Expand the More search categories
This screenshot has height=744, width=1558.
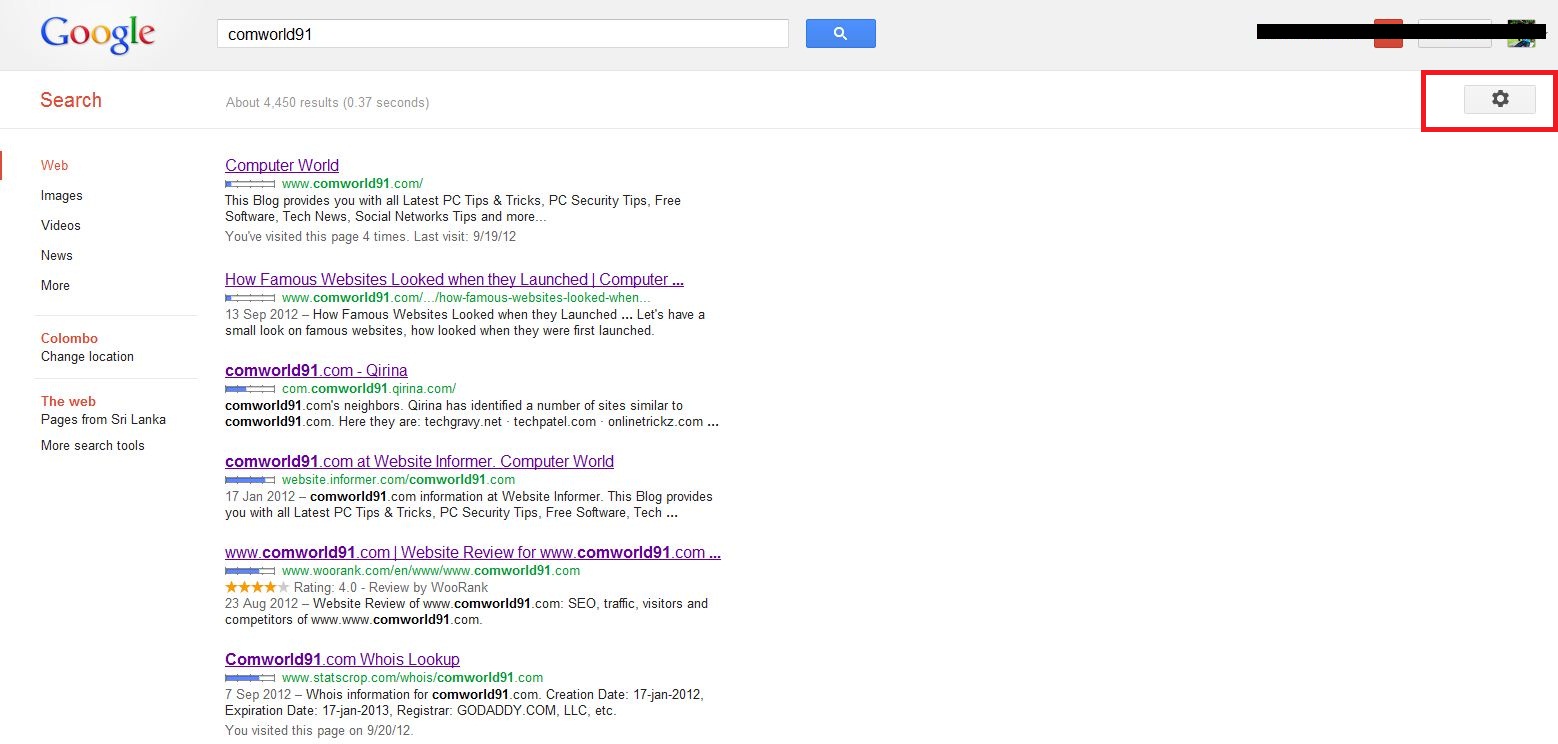point(55,285)
